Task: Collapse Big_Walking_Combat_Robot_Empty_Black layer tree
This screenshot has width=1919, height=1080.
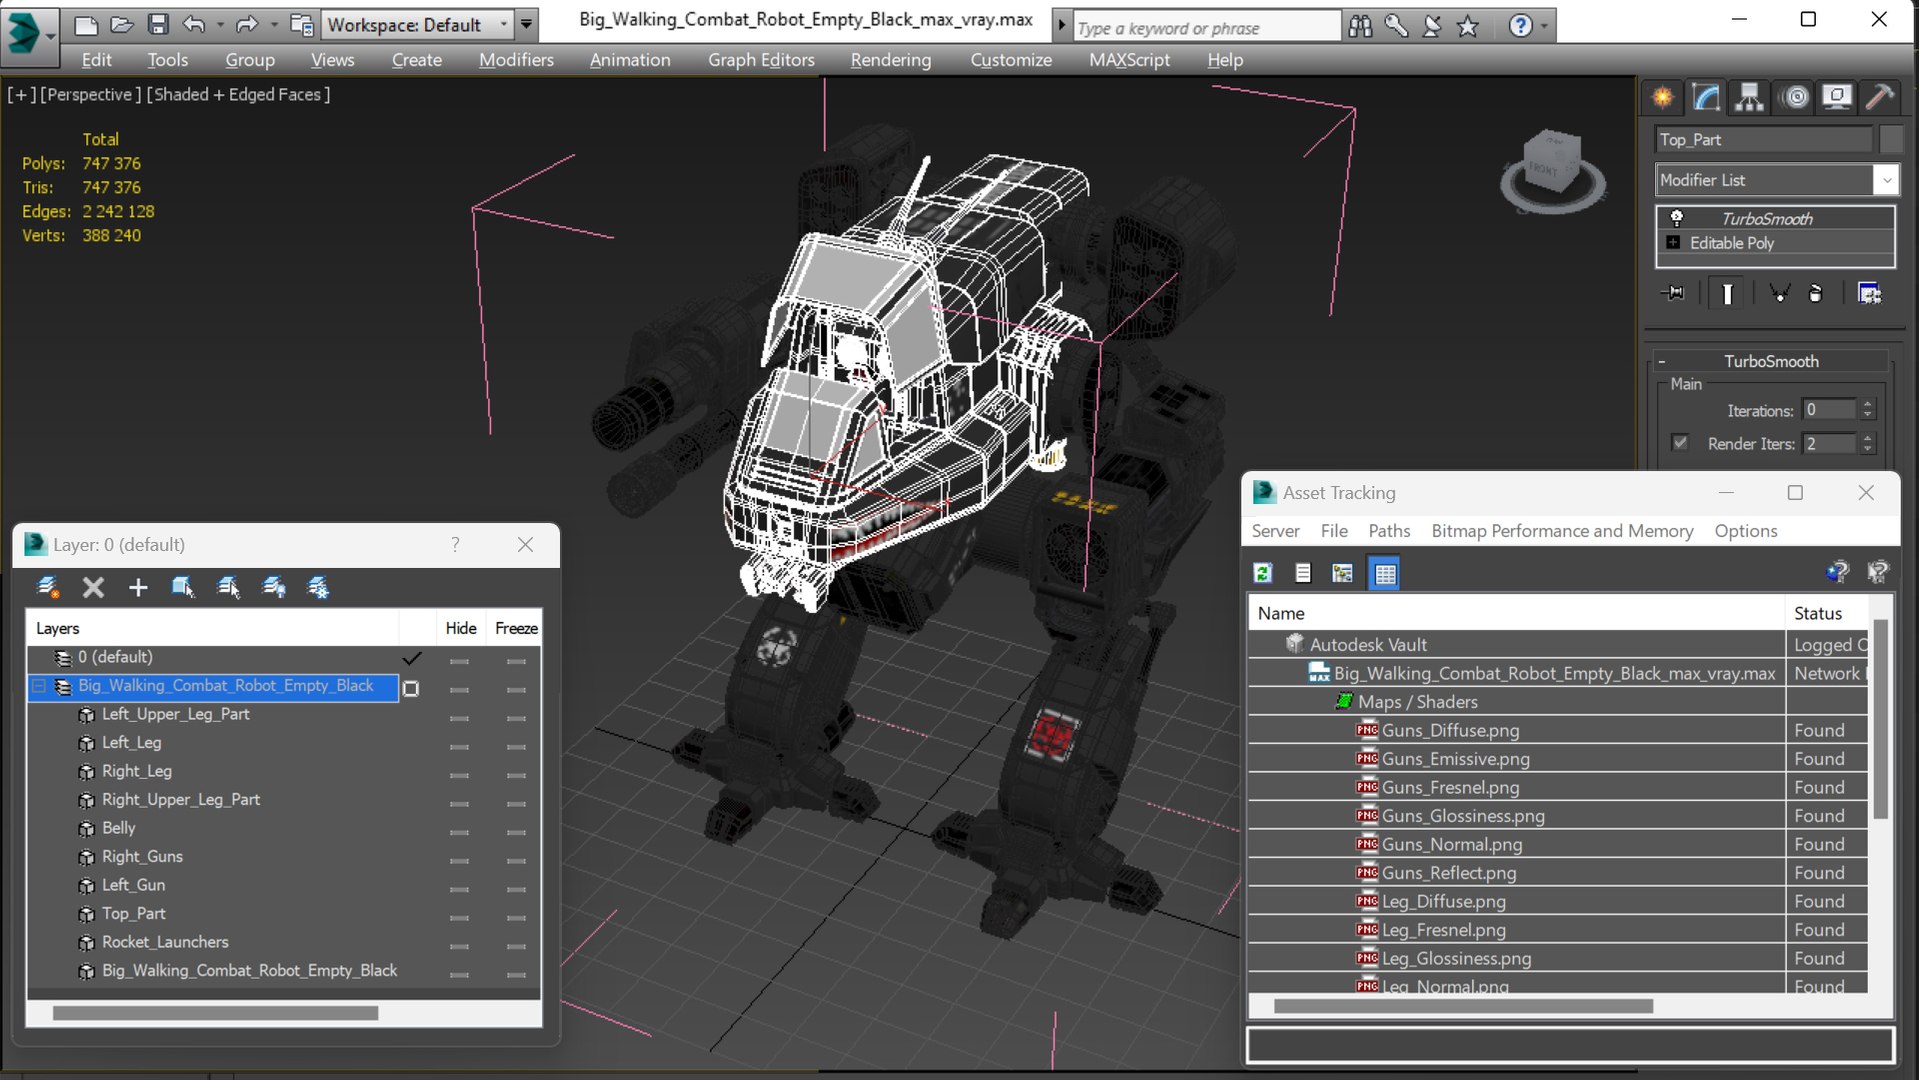Action: pos(39,686)
